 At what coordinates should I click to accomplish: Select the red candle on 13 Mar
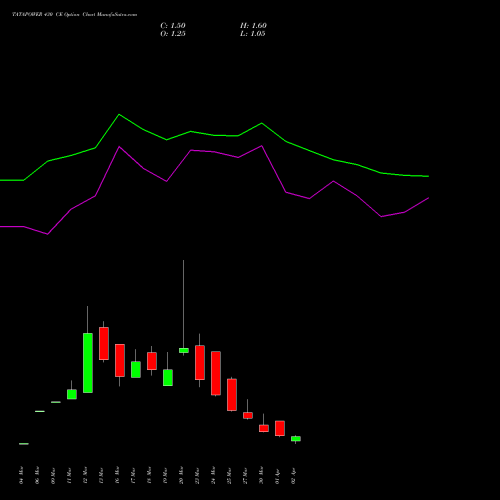coord(104,343)
